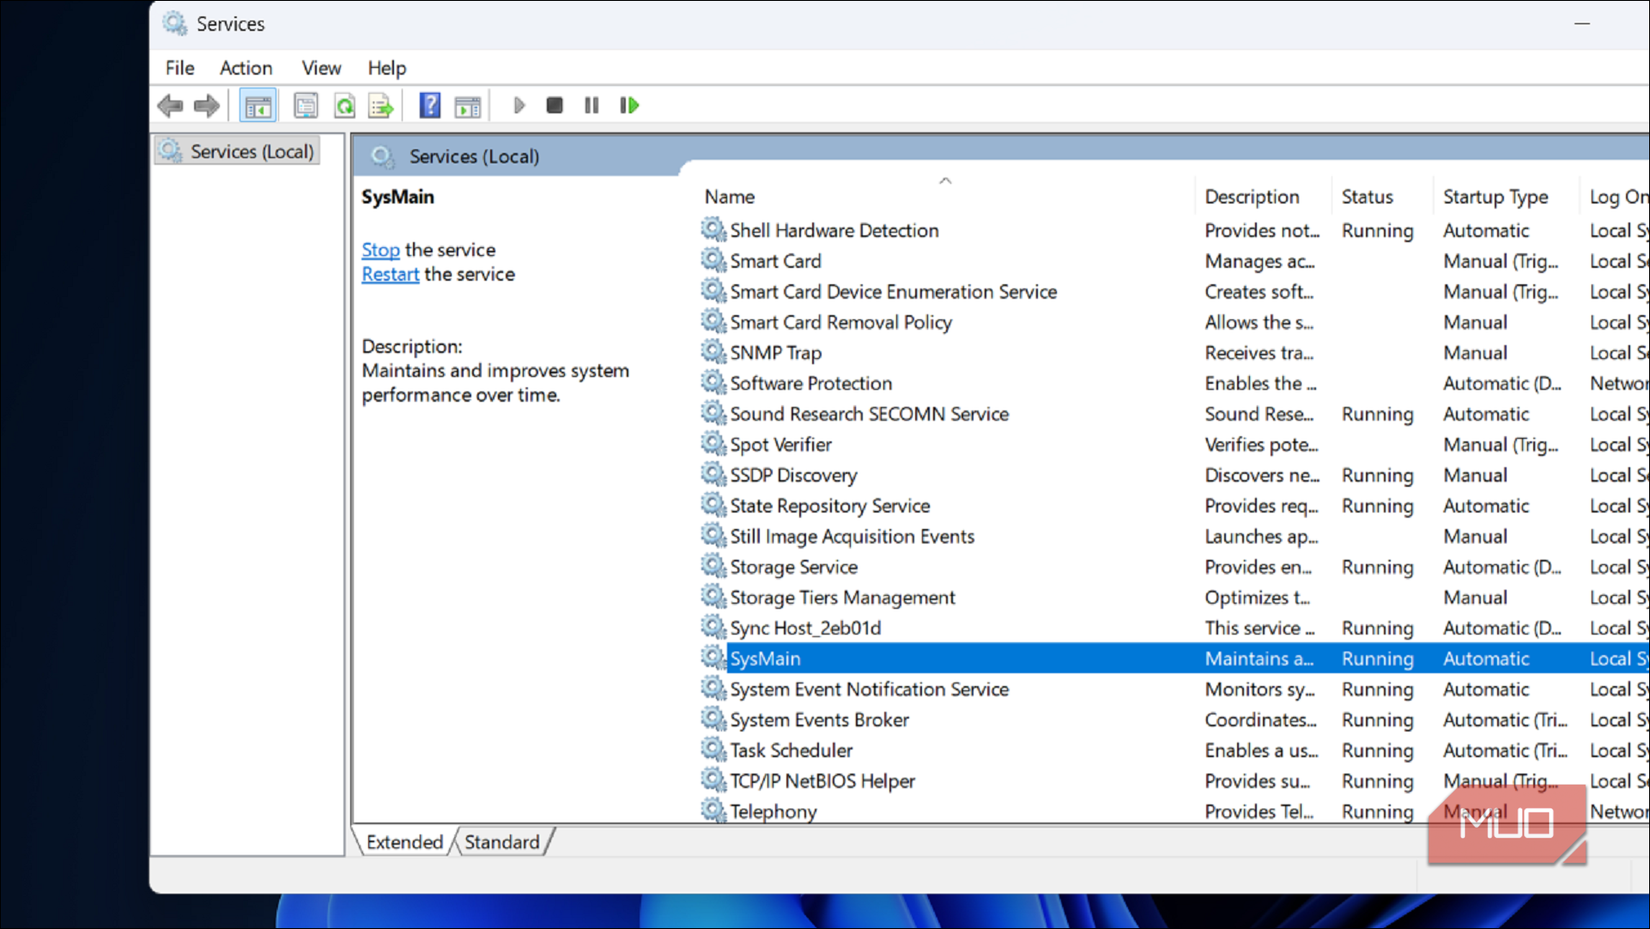Image resolution: width=1650 pixels, height=929 pixels.
Task: Collapse the Name column sort chevron
Action: [x=945, y=181]
